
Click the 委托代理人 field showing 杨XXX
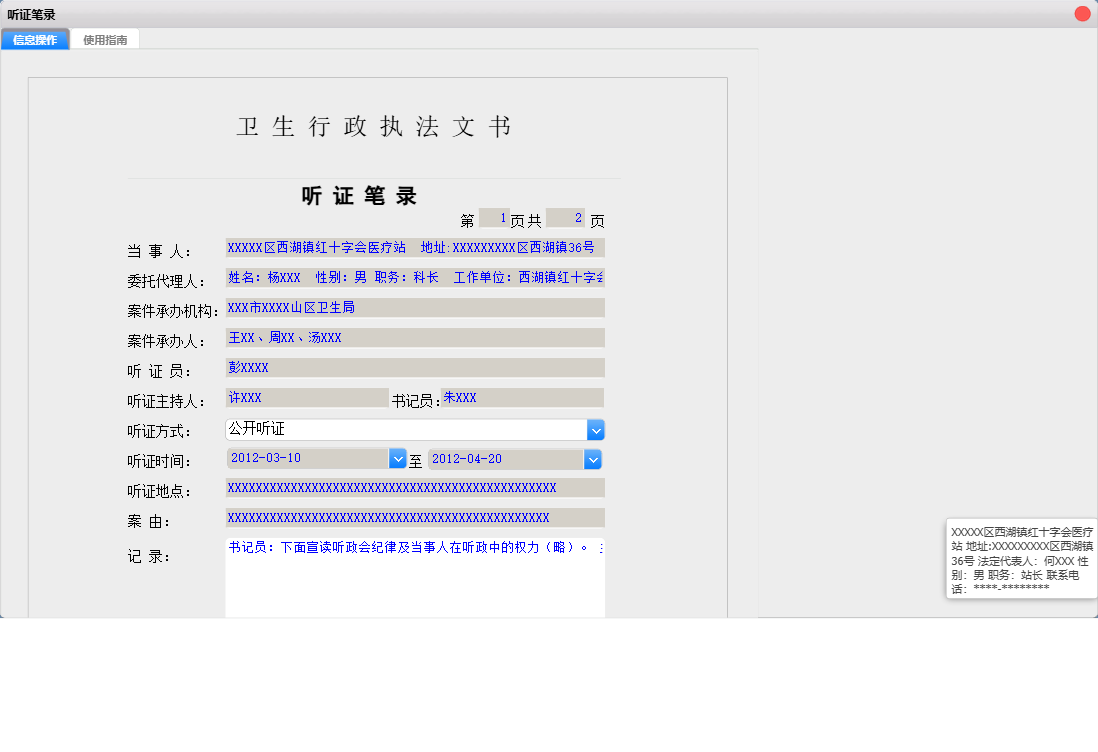[414, 277]
